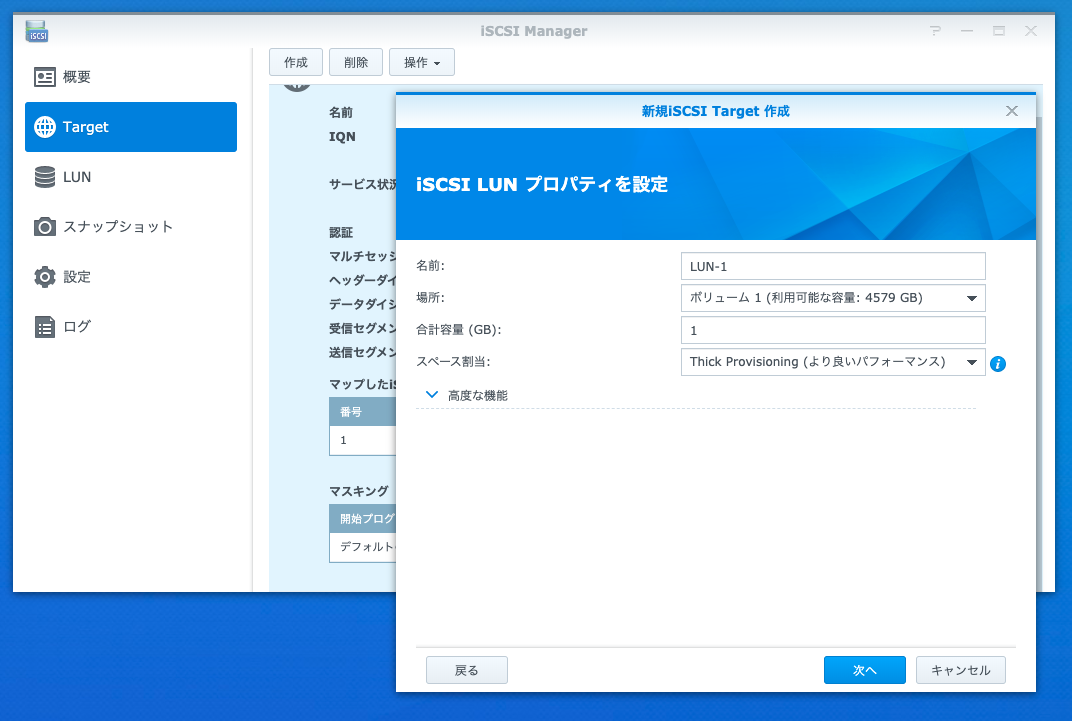This screenshot has height=721, width=1072.
Task: Click the 高度な機能 label text
Action: 478,396
